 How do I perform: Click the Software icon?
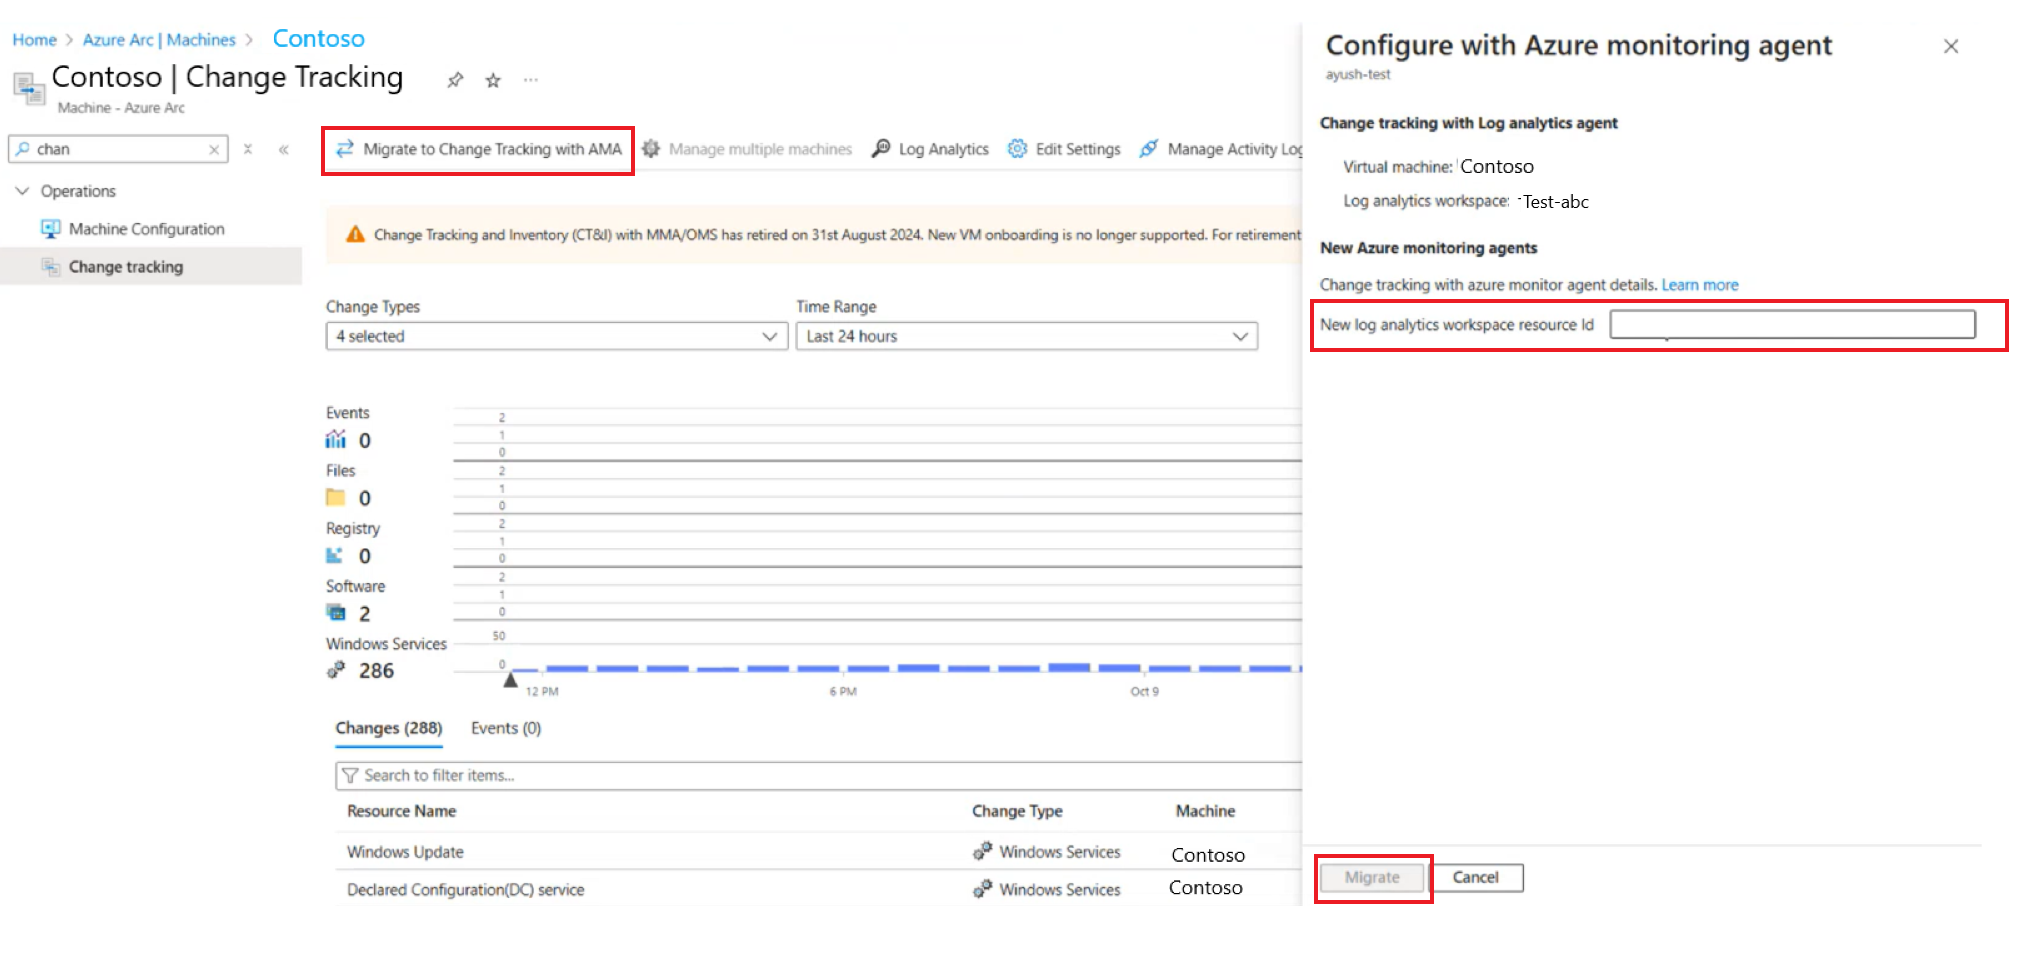pos(336,613)
